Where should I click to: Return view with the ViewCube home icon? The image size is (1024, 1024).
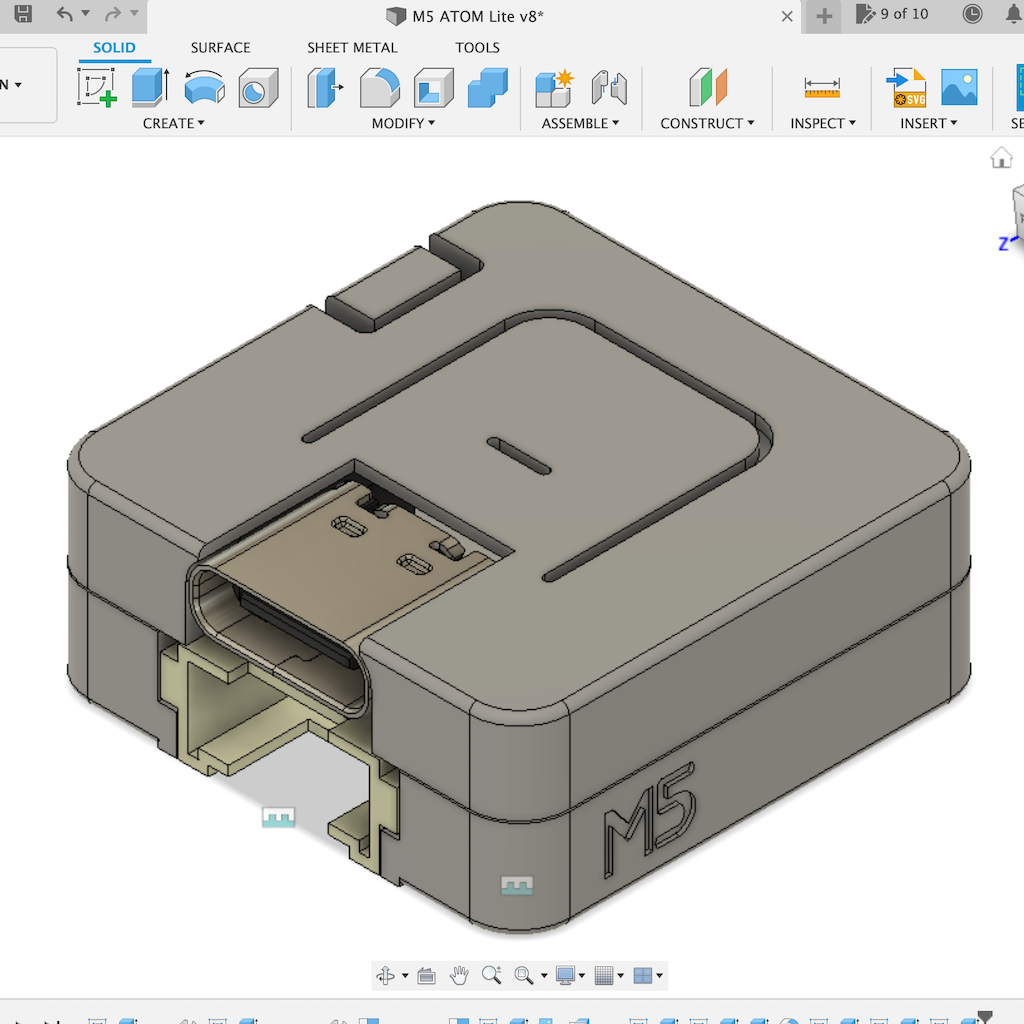1001,157
